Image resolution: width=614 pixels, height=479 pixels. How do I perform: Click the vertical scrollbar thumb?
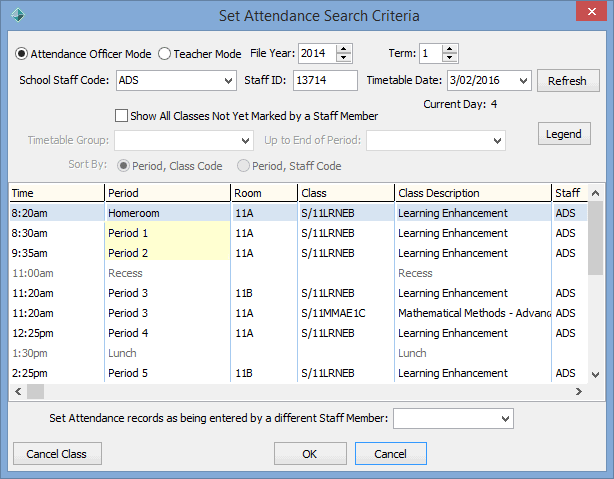[x=596, y=238]
